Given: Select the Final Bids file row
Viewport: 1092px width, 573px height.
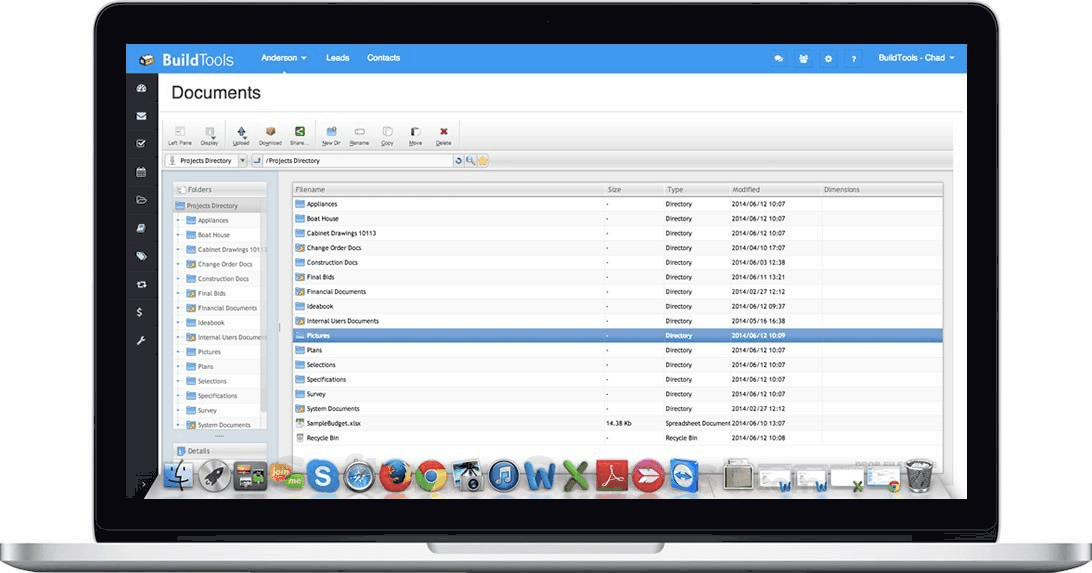Looking at the screenshot, I should click(x=618, y=277).
